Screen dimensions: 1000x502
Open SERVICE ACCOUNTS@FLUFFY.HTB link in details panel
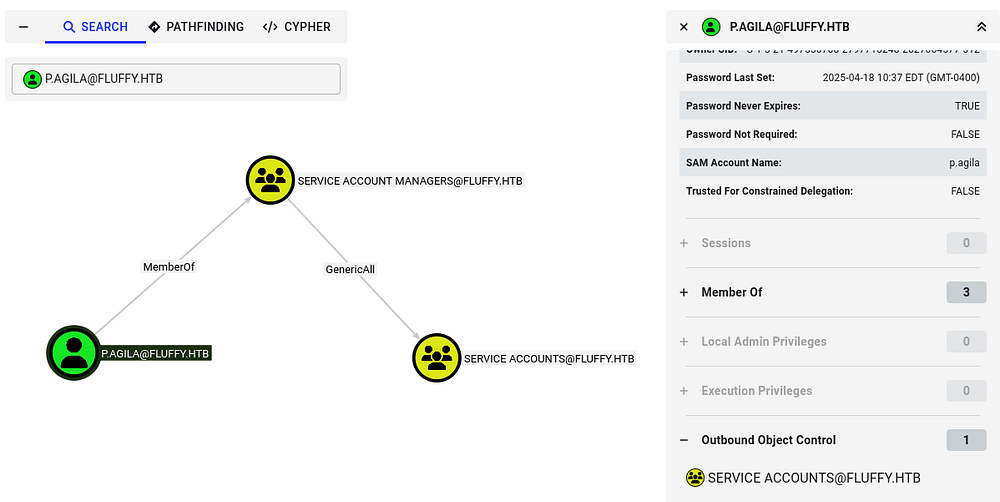[x=813, y=478]
